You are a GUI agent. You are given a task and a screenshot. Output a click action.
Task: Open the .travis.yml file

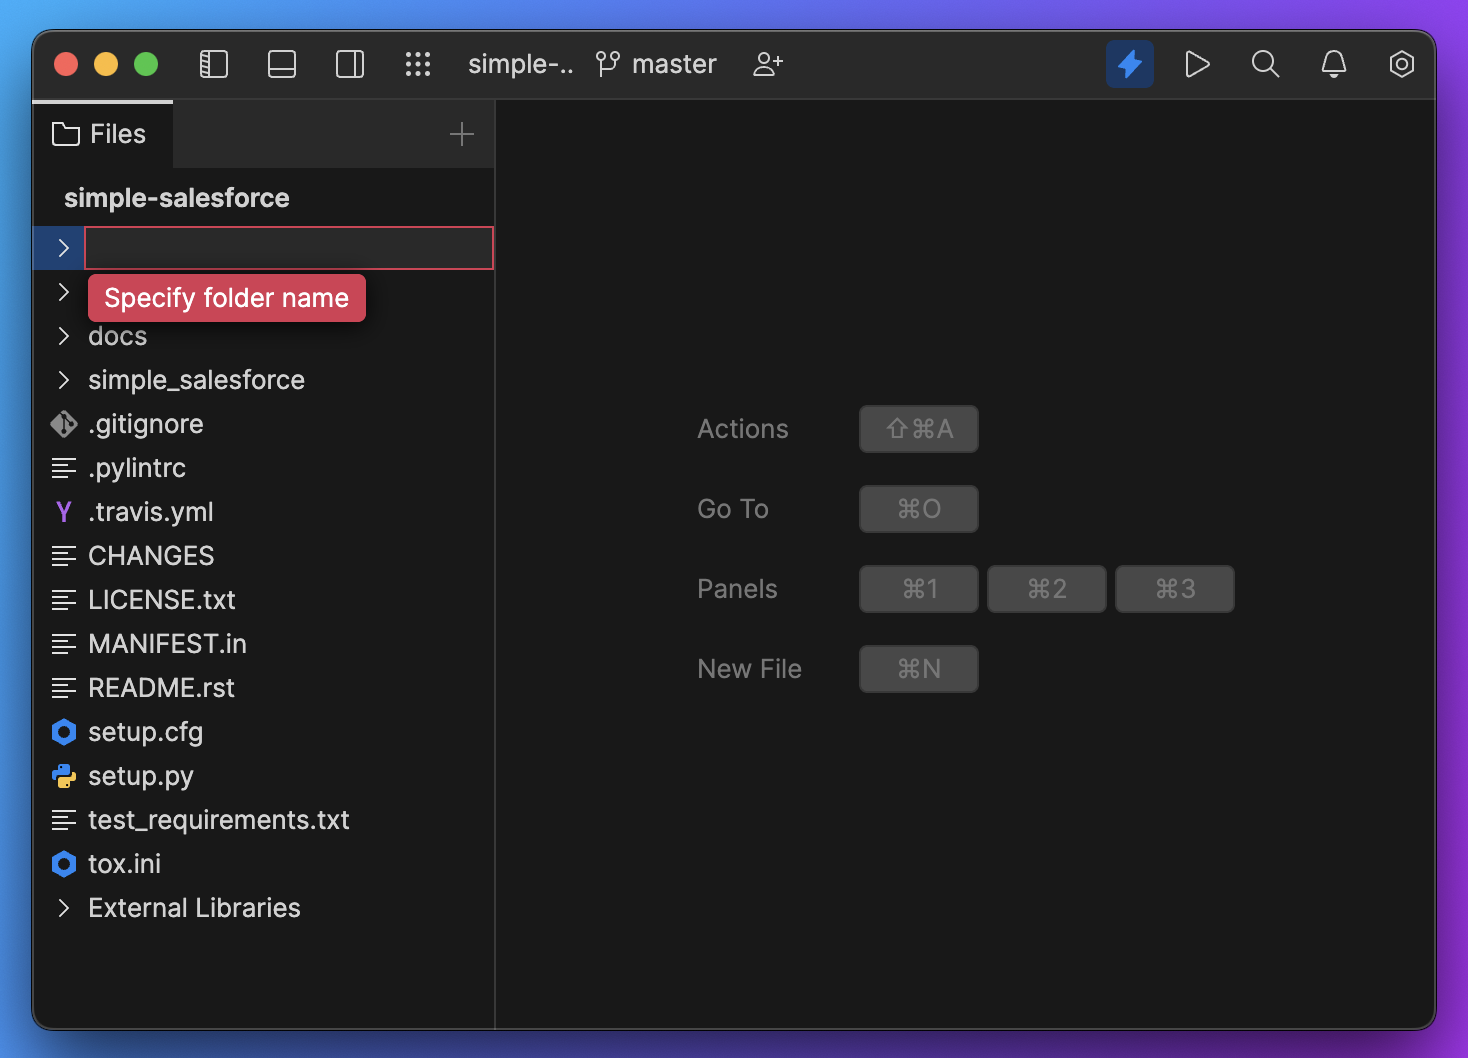(x=151, y=512)
